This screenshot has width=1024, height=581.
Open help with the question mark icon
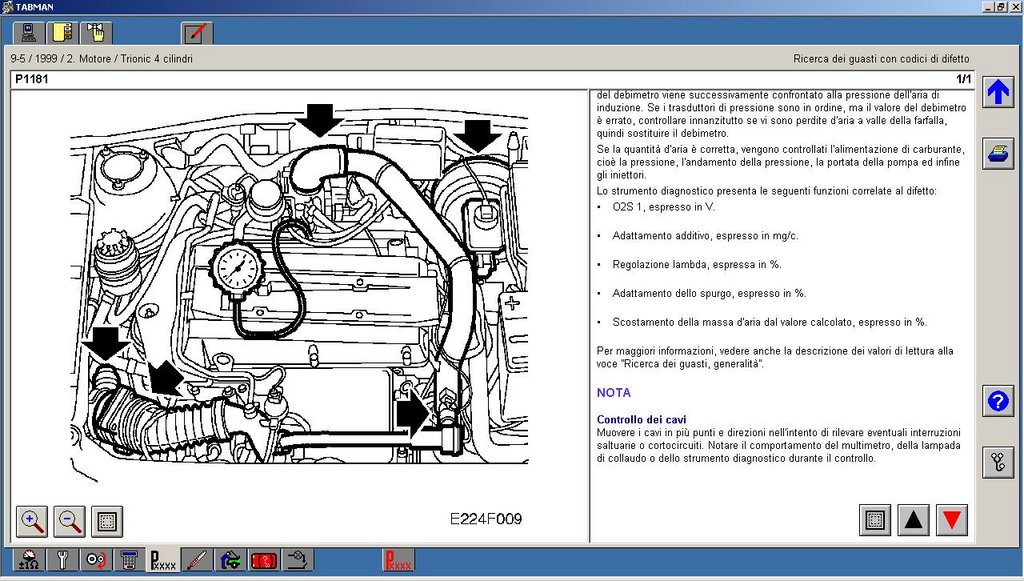(x=998, y=400)
